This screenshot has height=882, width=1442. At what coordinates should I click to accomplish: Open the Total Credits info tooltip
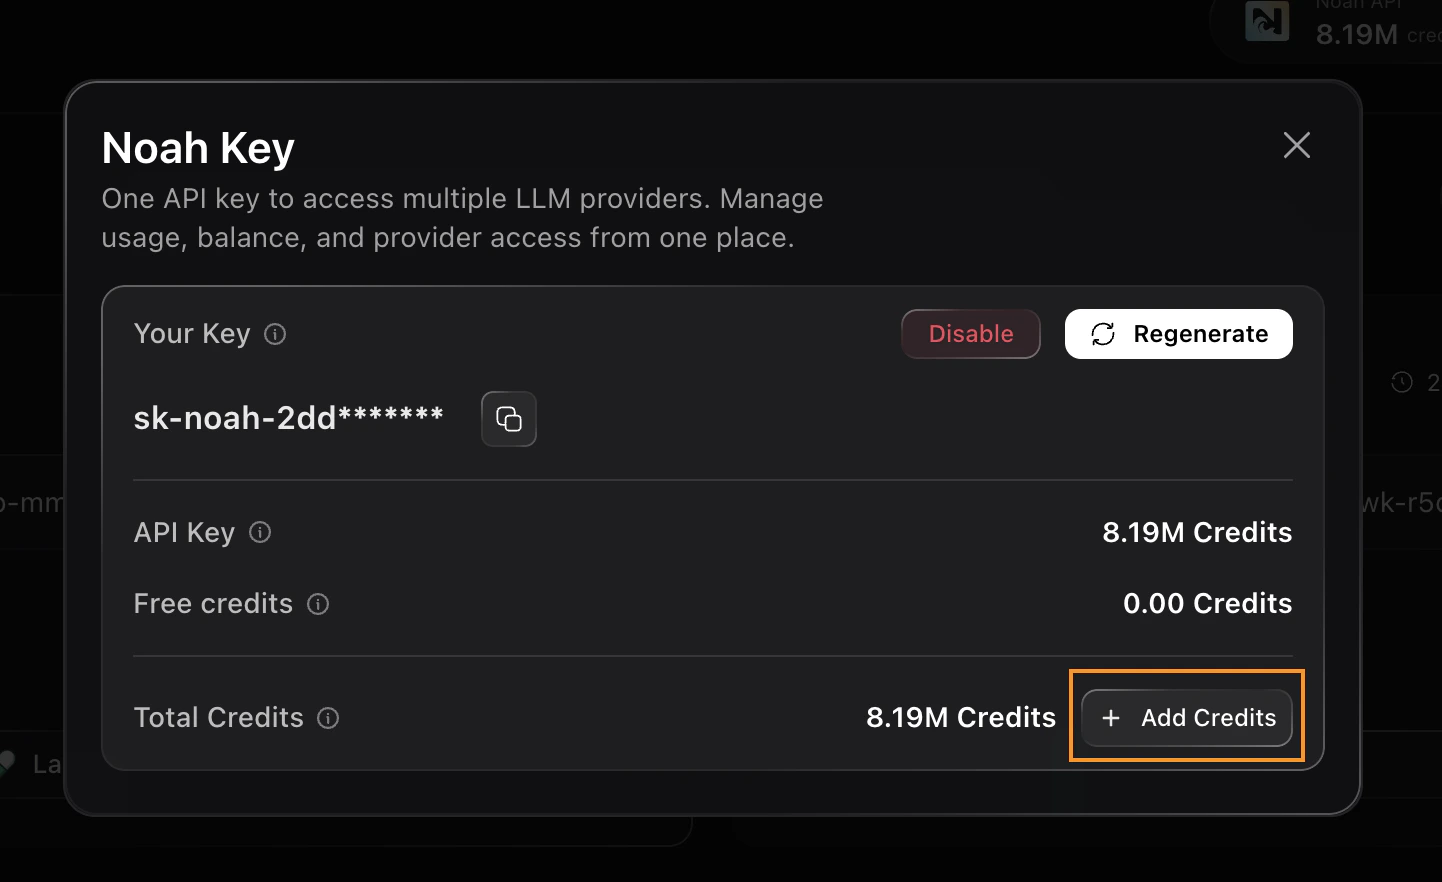coord(328,718)
